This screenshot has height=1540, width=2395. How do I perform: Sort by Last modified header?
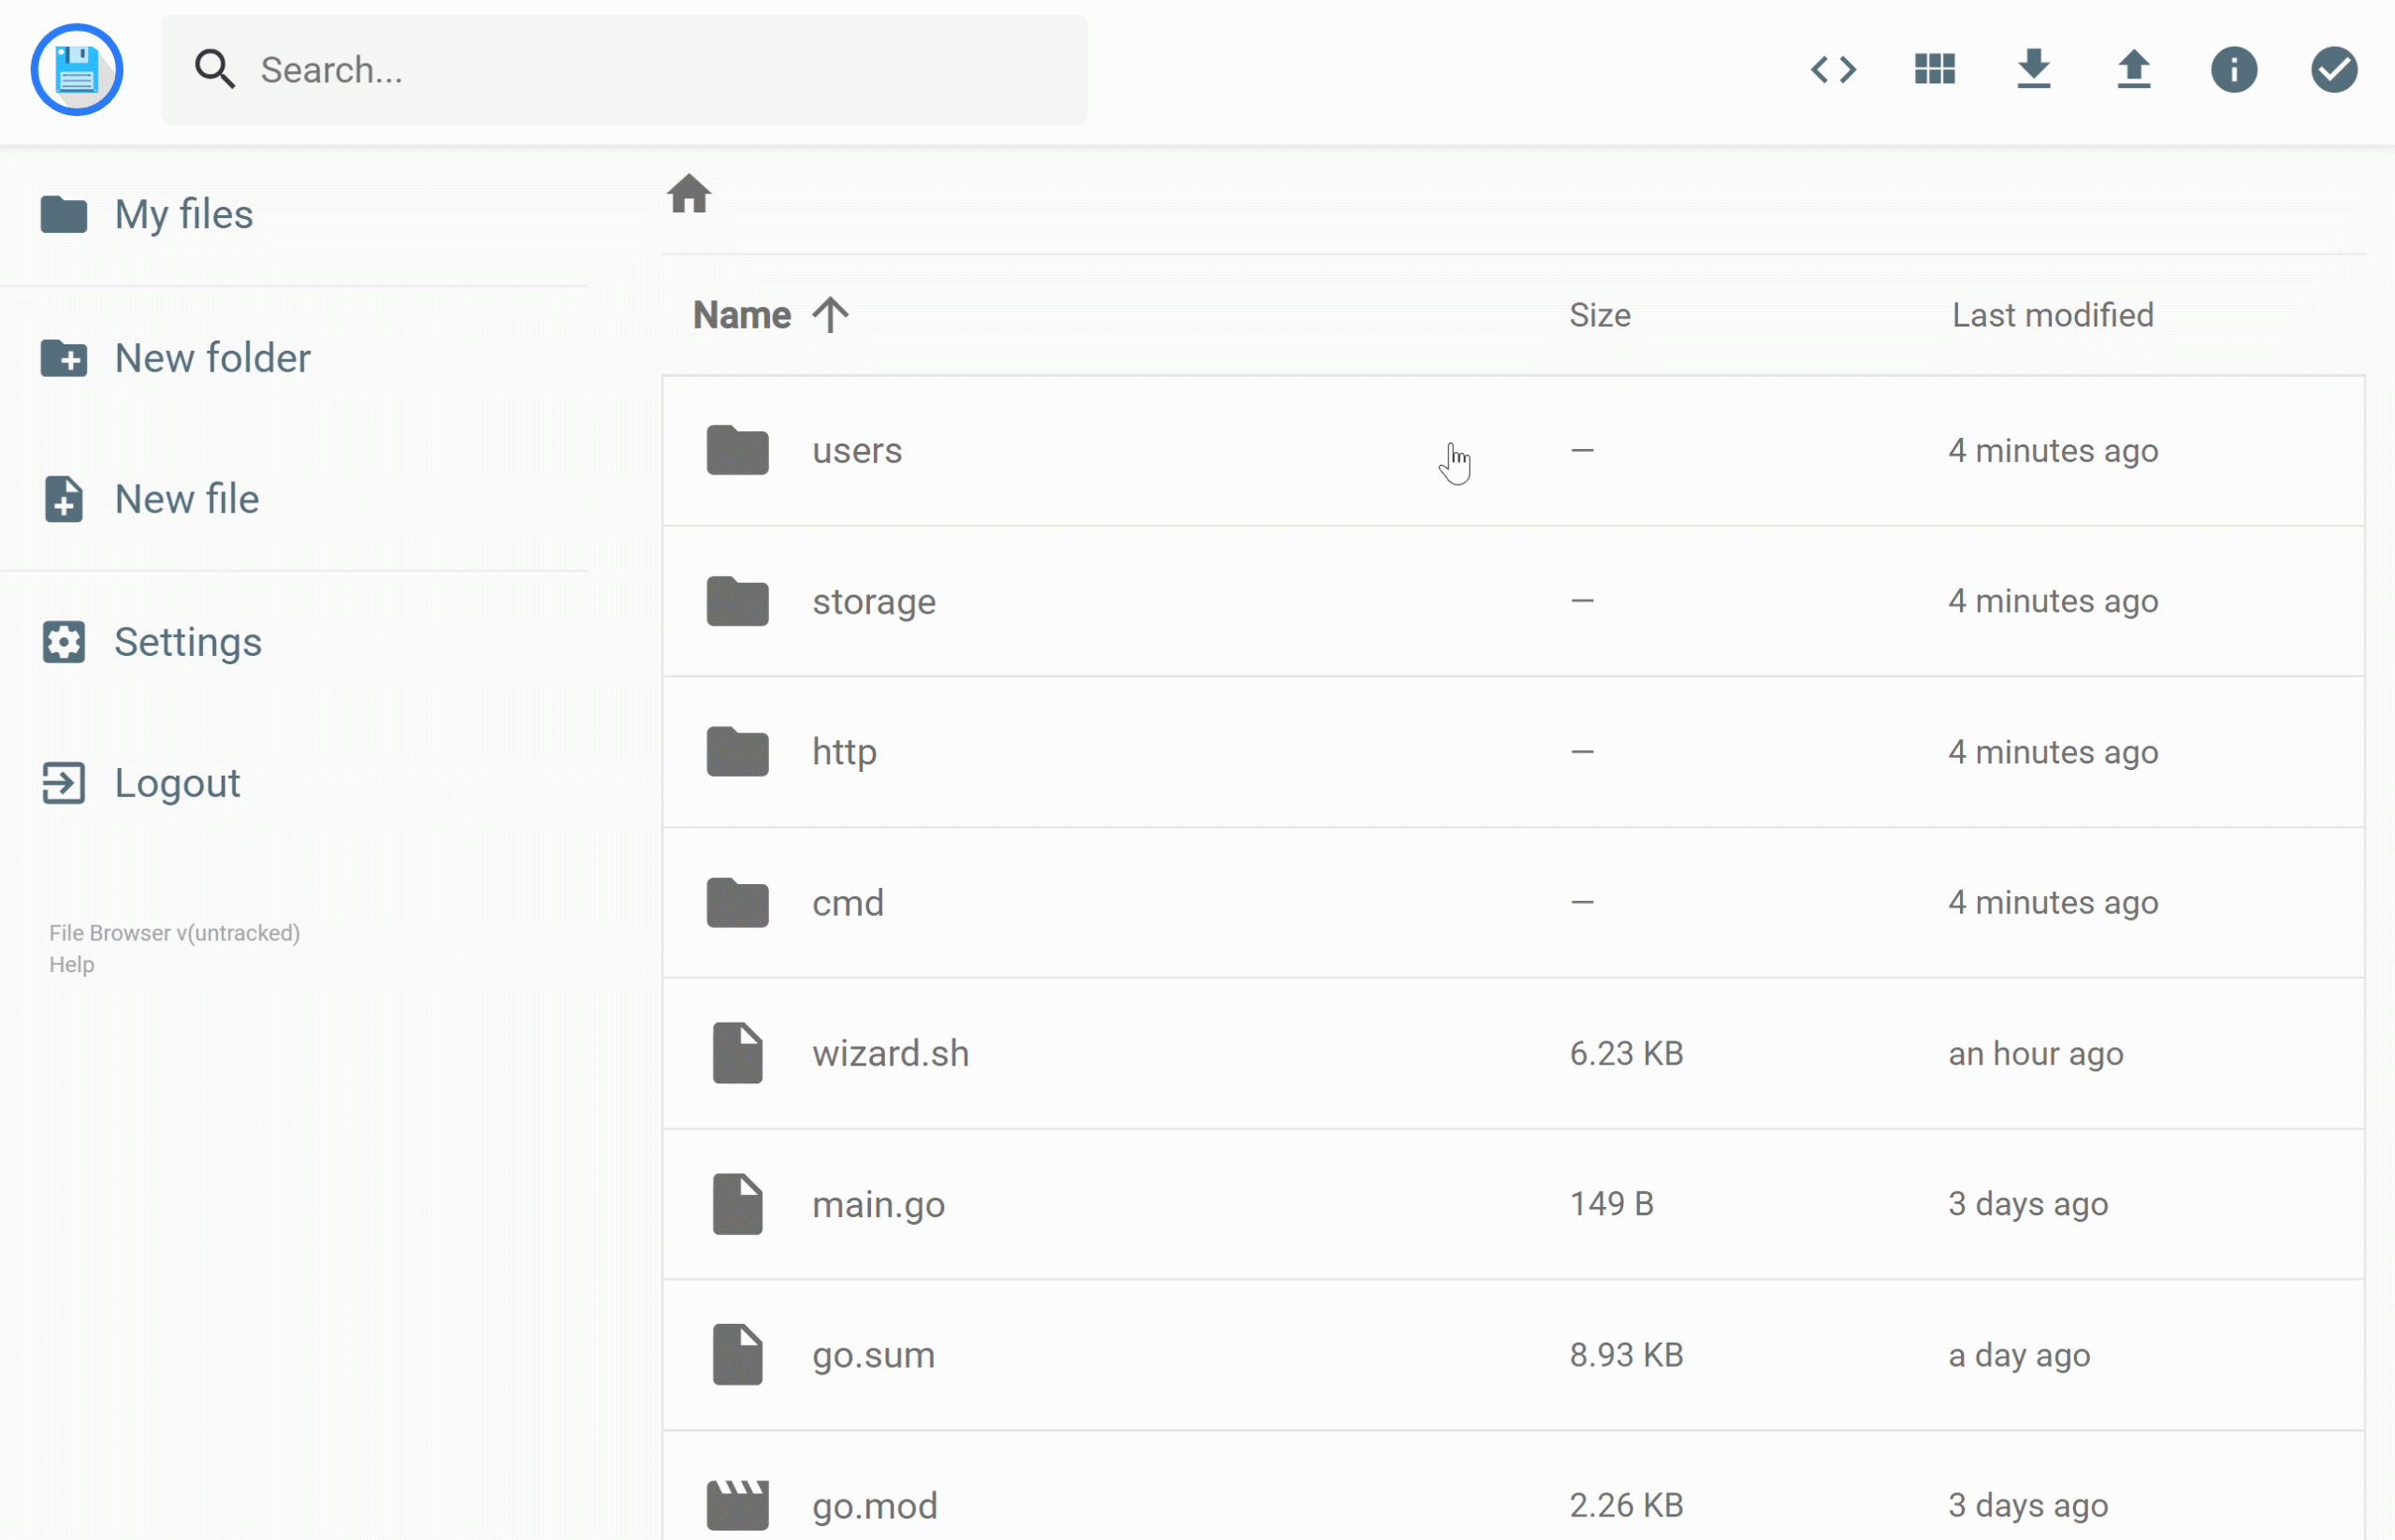2052,315
